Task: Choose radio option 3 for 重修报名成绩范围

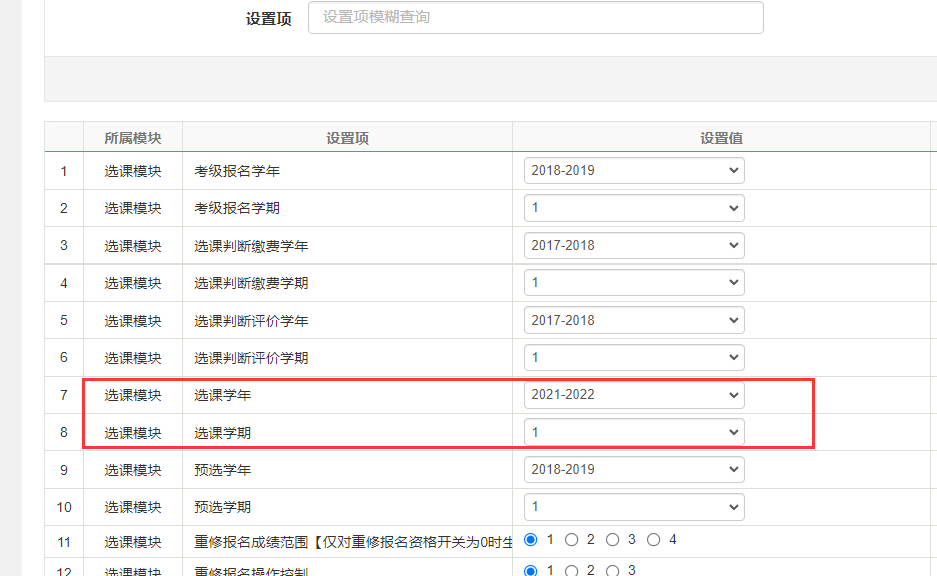Action: (x=613, y=540)
